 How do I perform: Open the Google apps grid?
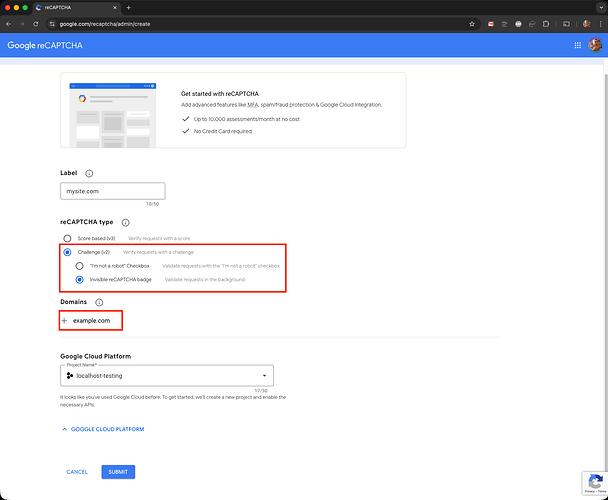point(578,45)
